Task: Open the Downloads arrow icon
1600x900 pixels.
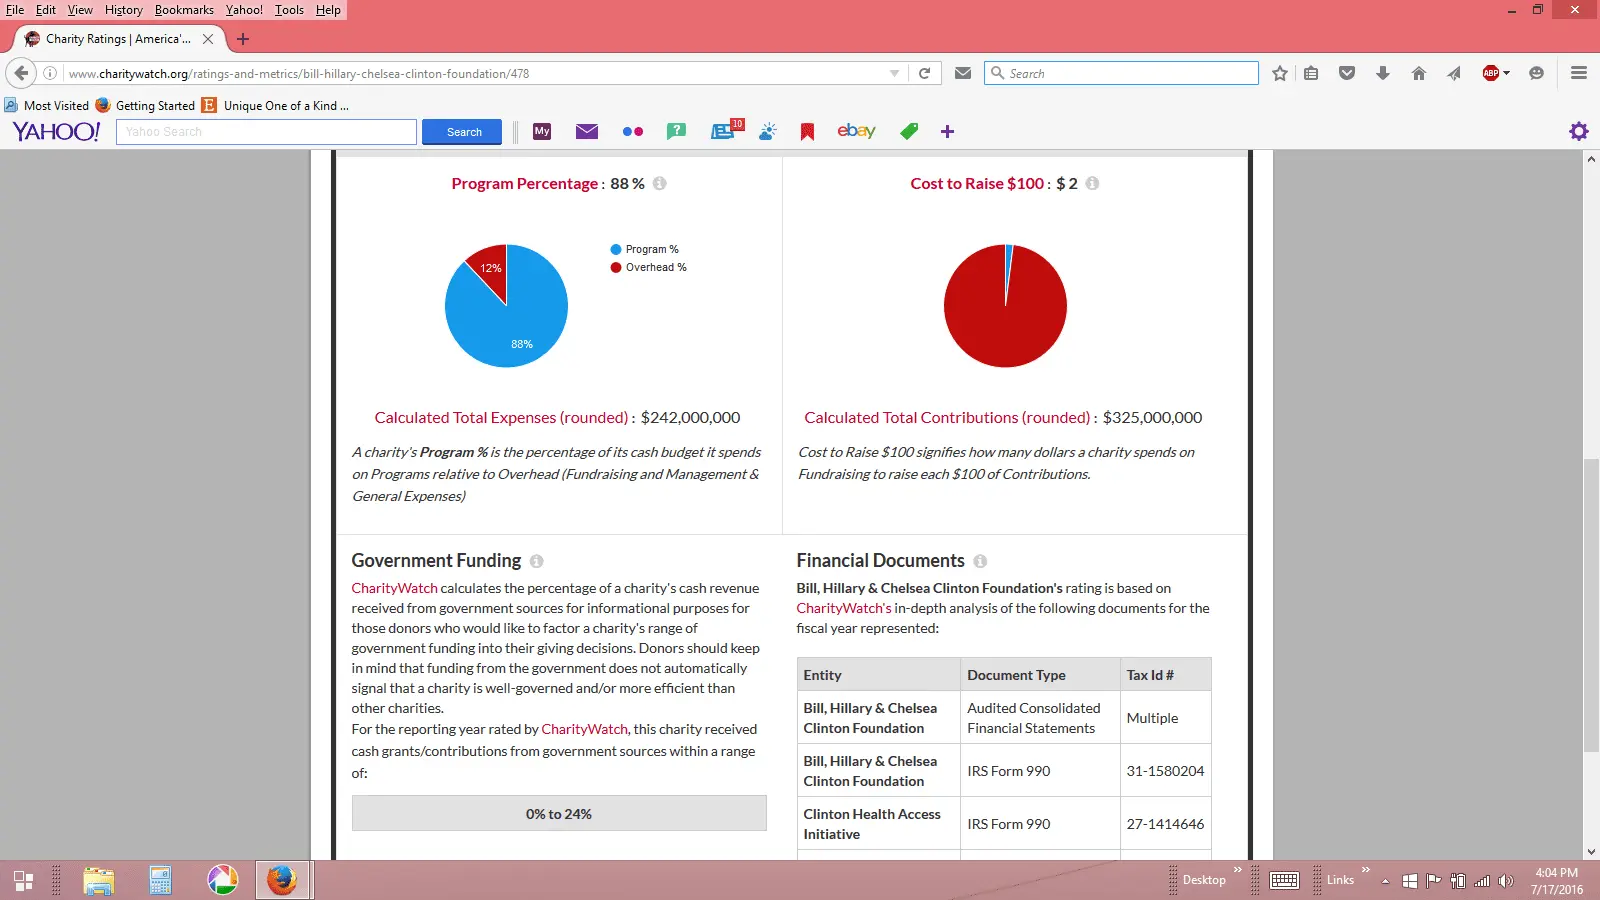Action: tap(1383, 73)
